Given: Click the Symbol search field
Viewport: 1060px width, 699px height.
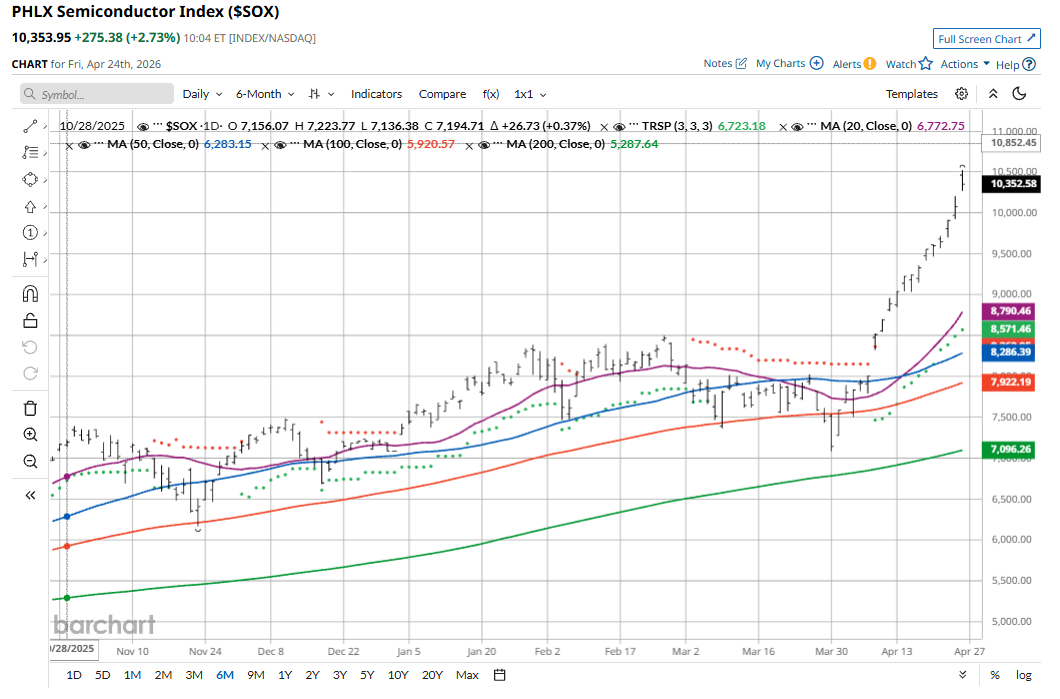Looking at the screenshot, I should point(95,94).
